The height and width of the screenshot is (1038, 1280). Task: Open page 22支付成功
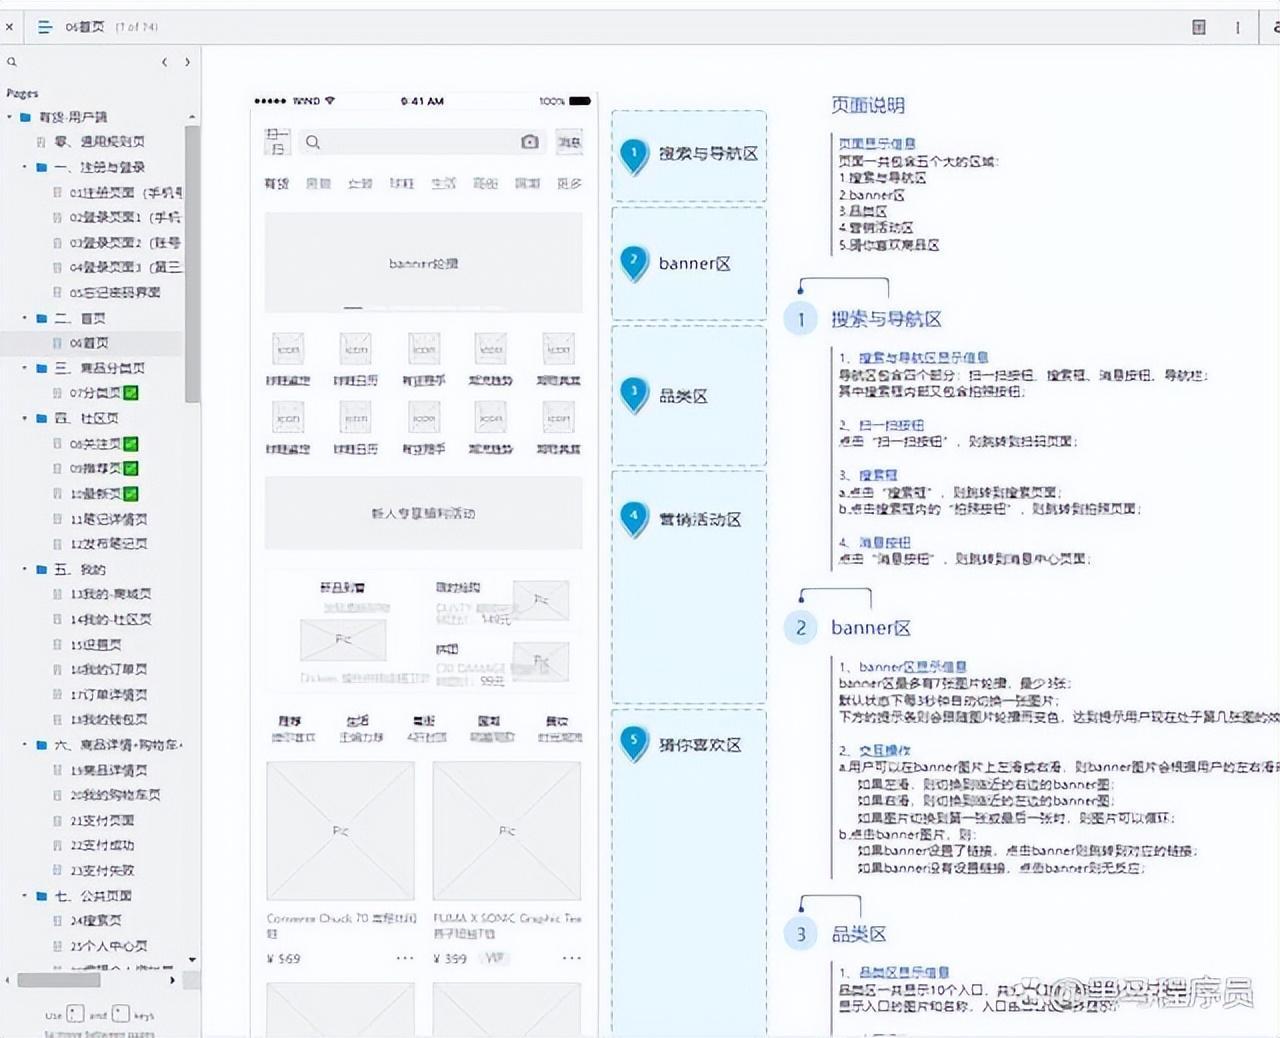[x=101, y=845]
